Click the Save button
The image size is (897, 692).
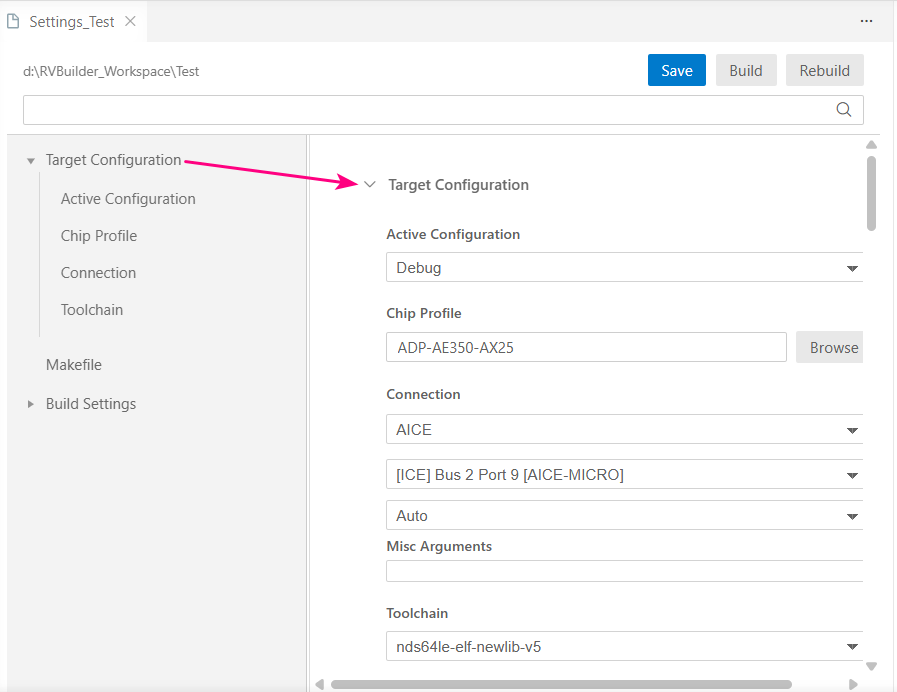point(677,71)
